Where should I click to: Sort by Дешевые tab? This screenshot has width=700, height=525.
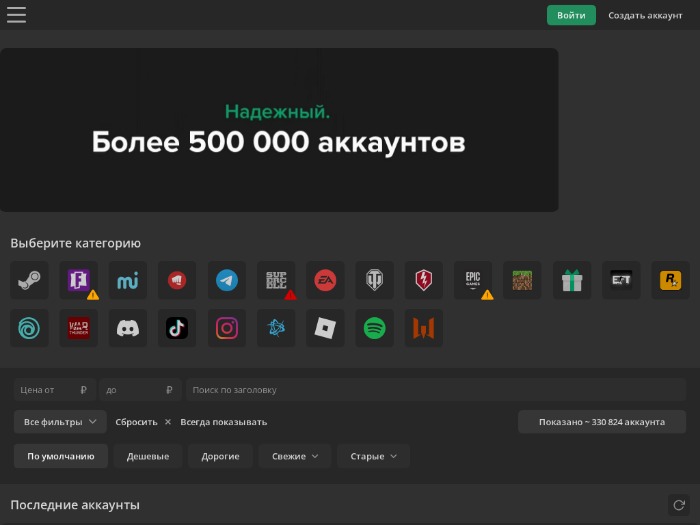click(148, 456)
